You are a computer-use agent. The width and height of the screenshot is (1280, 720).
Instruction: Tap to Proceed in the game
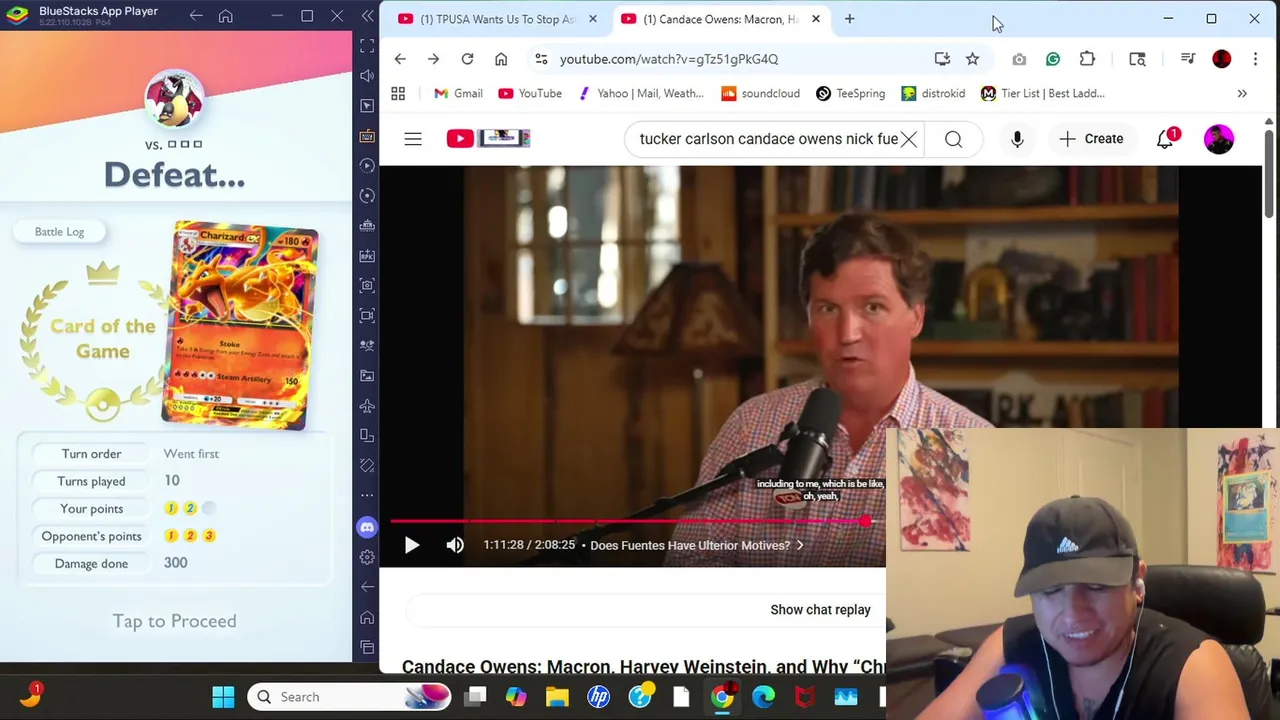[174, 621]
